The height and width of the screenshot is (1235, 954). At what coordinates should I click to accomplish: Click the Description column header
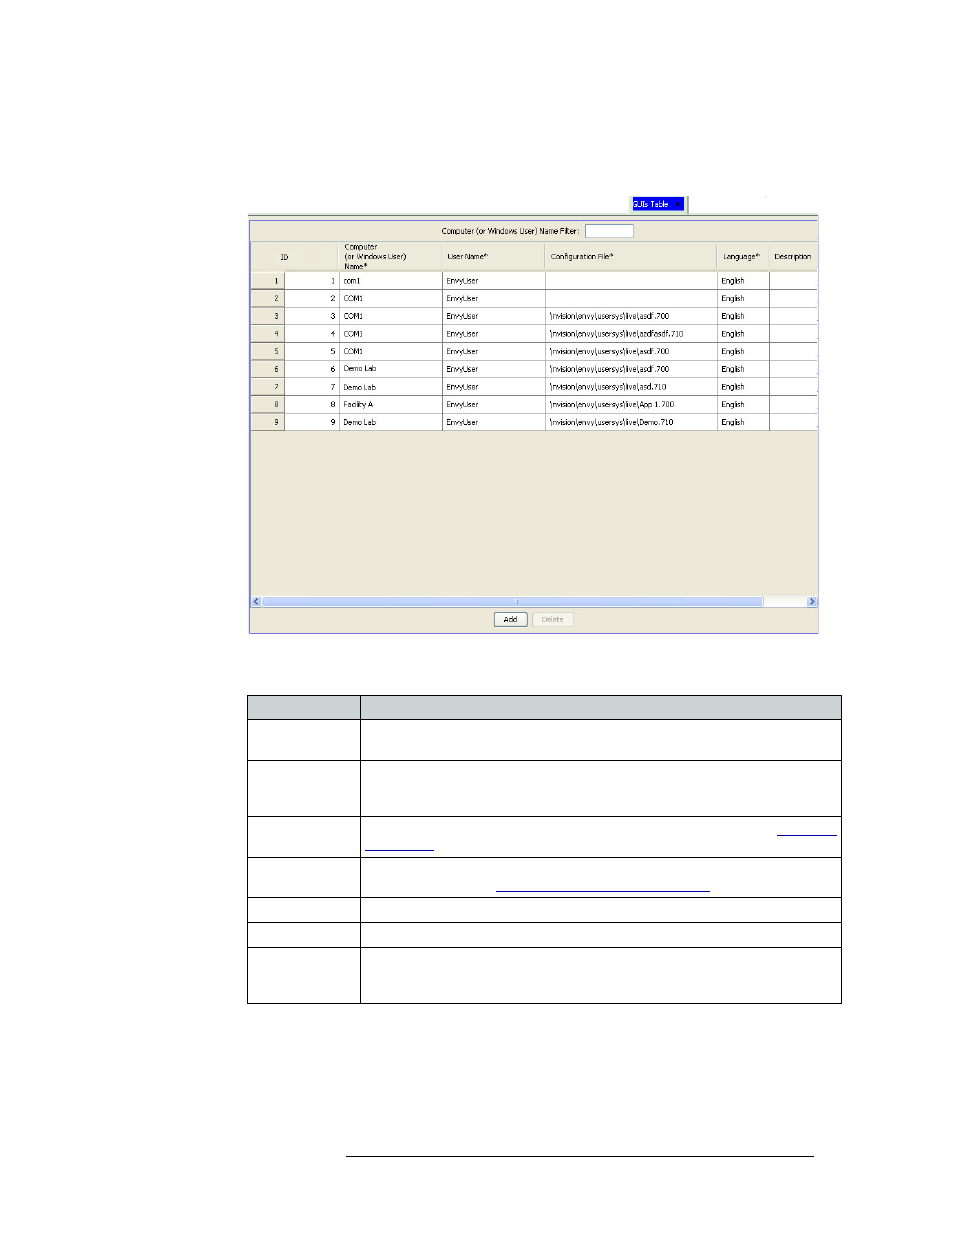point(793,257)
